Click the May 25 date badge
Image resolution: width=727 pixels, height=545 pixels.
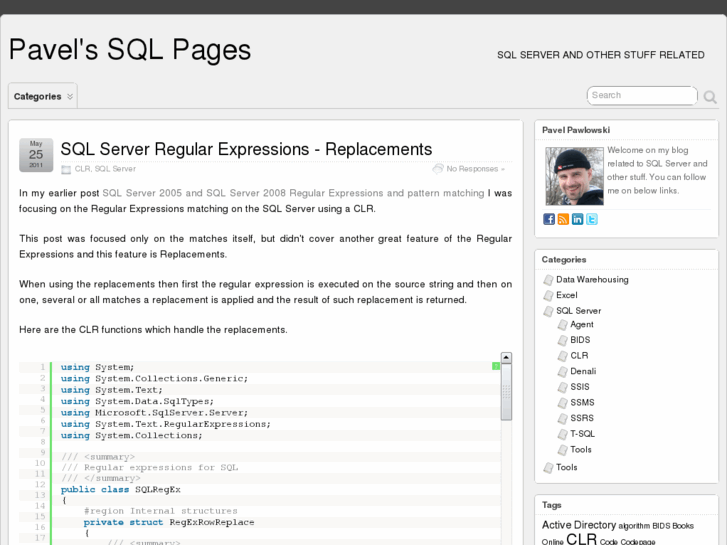[x=36, y=154]
